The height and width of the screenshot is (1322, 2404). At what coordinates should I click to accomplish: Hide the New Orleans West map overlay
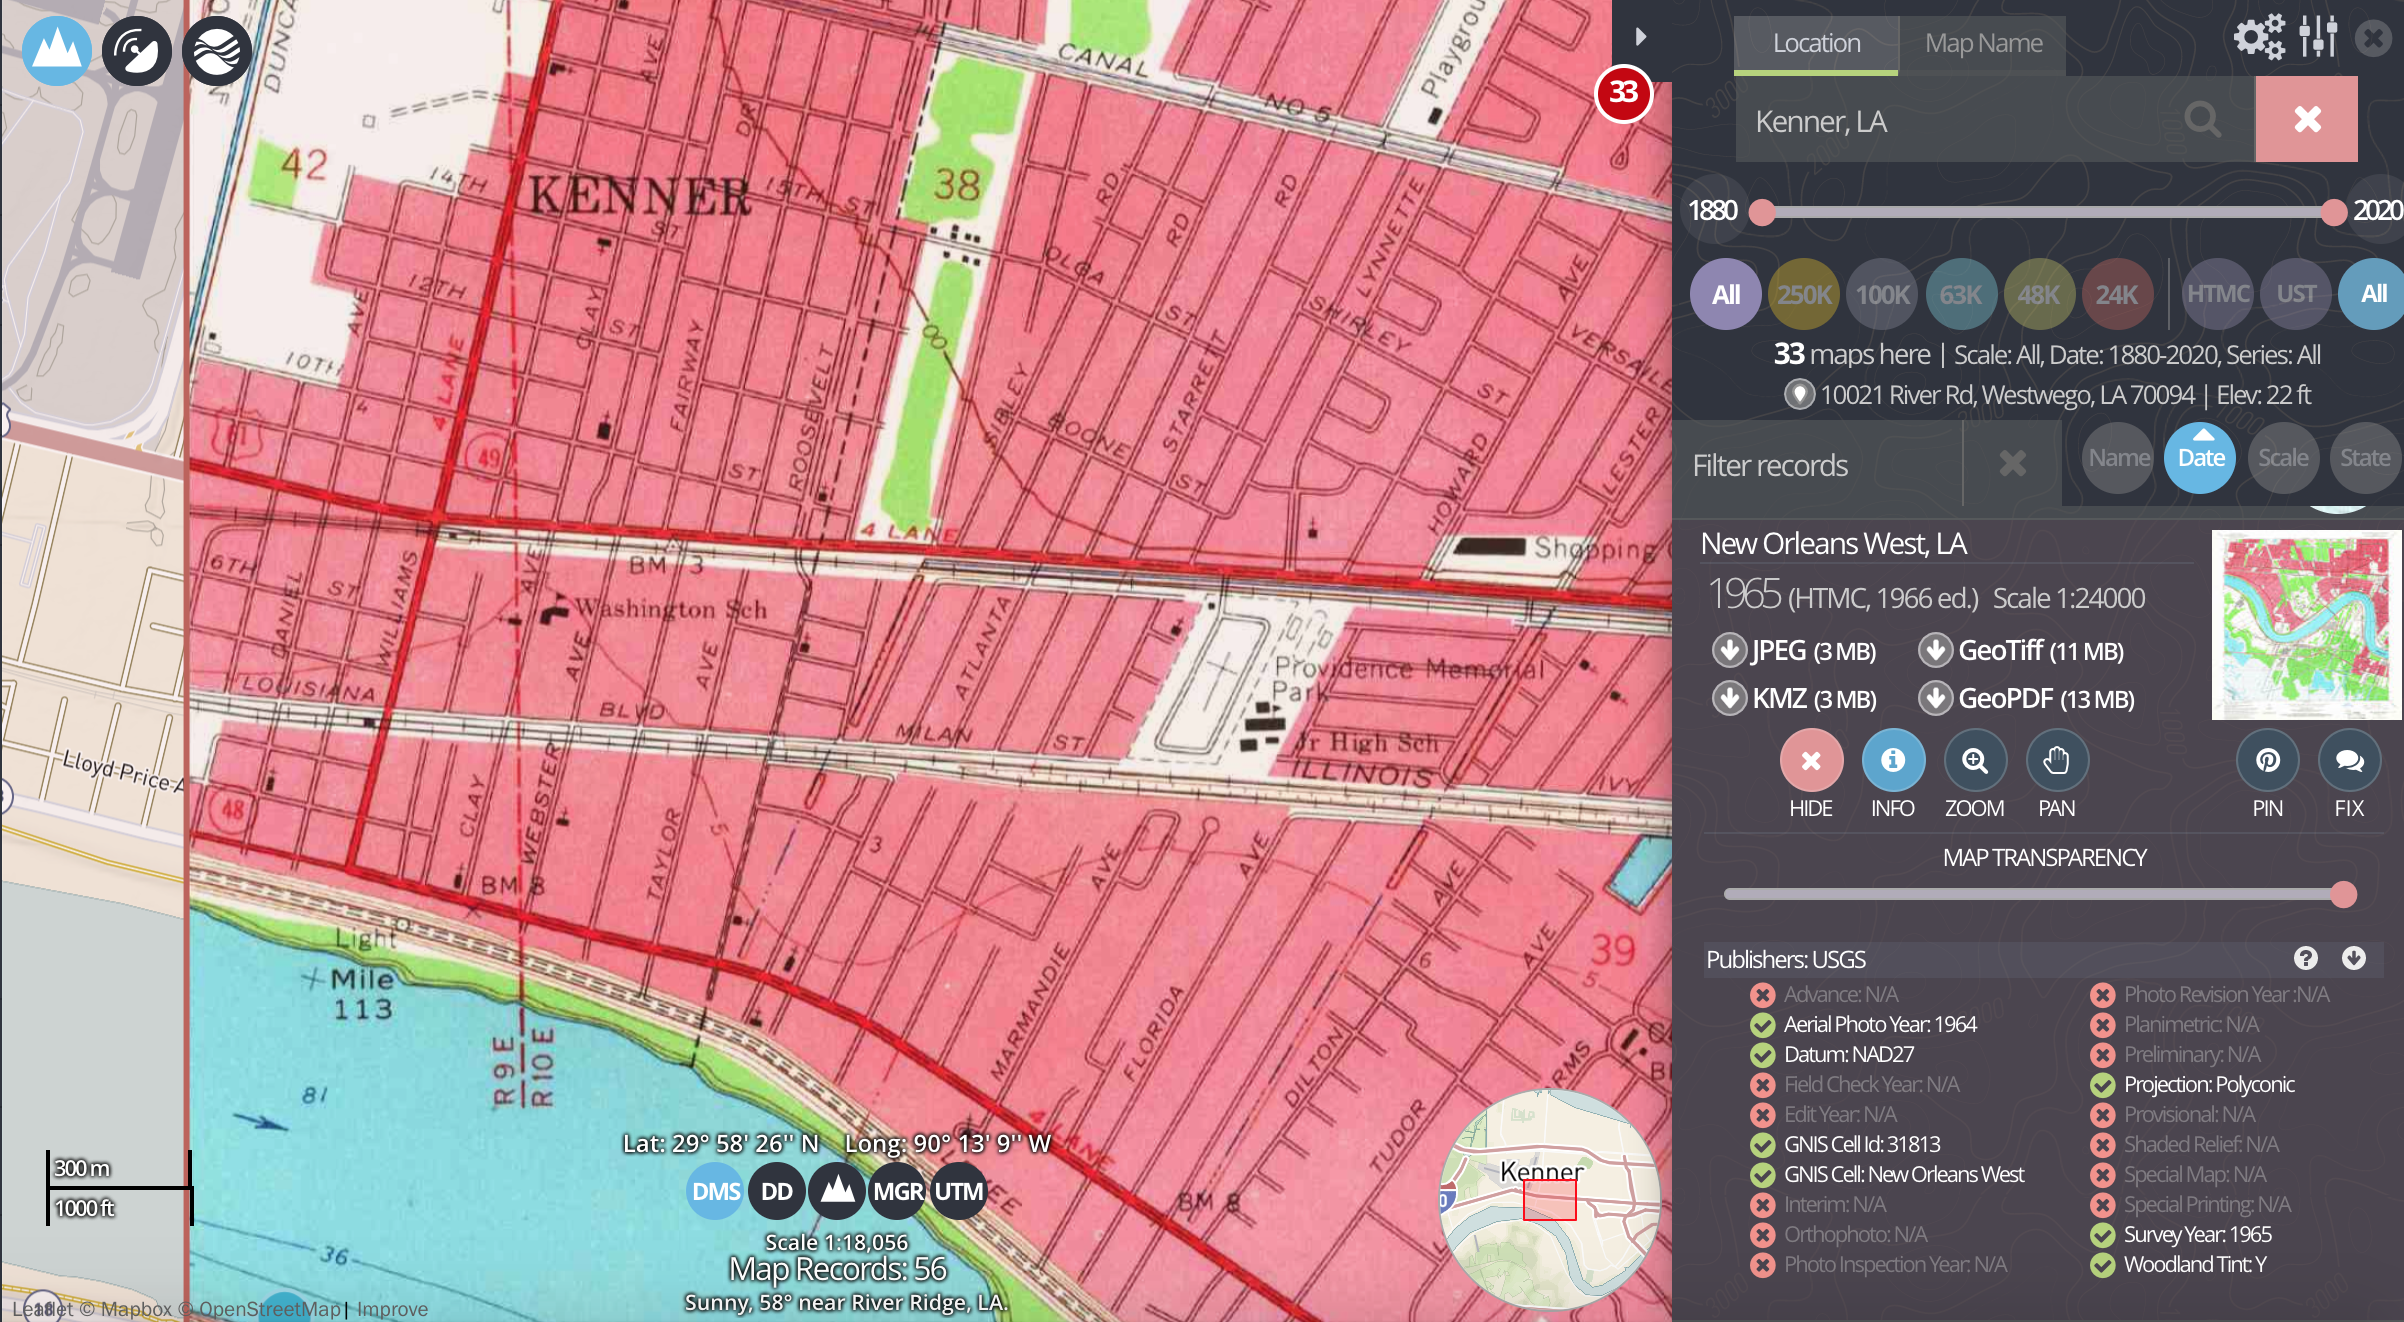click(1810, 762)
